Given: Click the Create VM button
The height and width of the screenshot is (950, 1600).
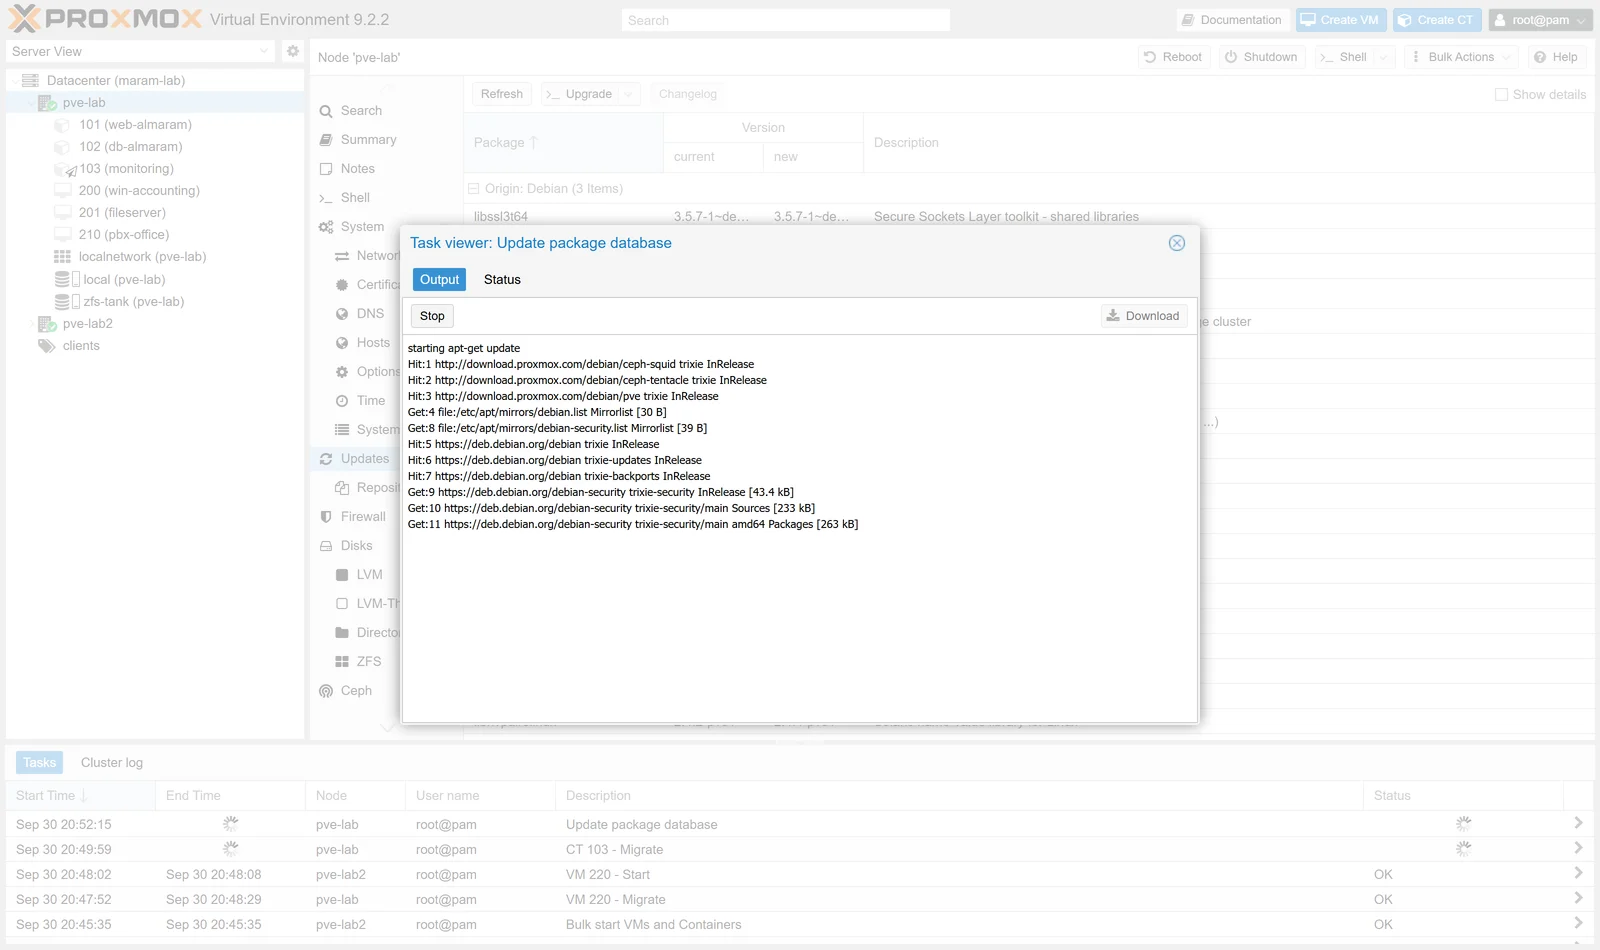Looking at the screenshot, I should (1340, 20).
